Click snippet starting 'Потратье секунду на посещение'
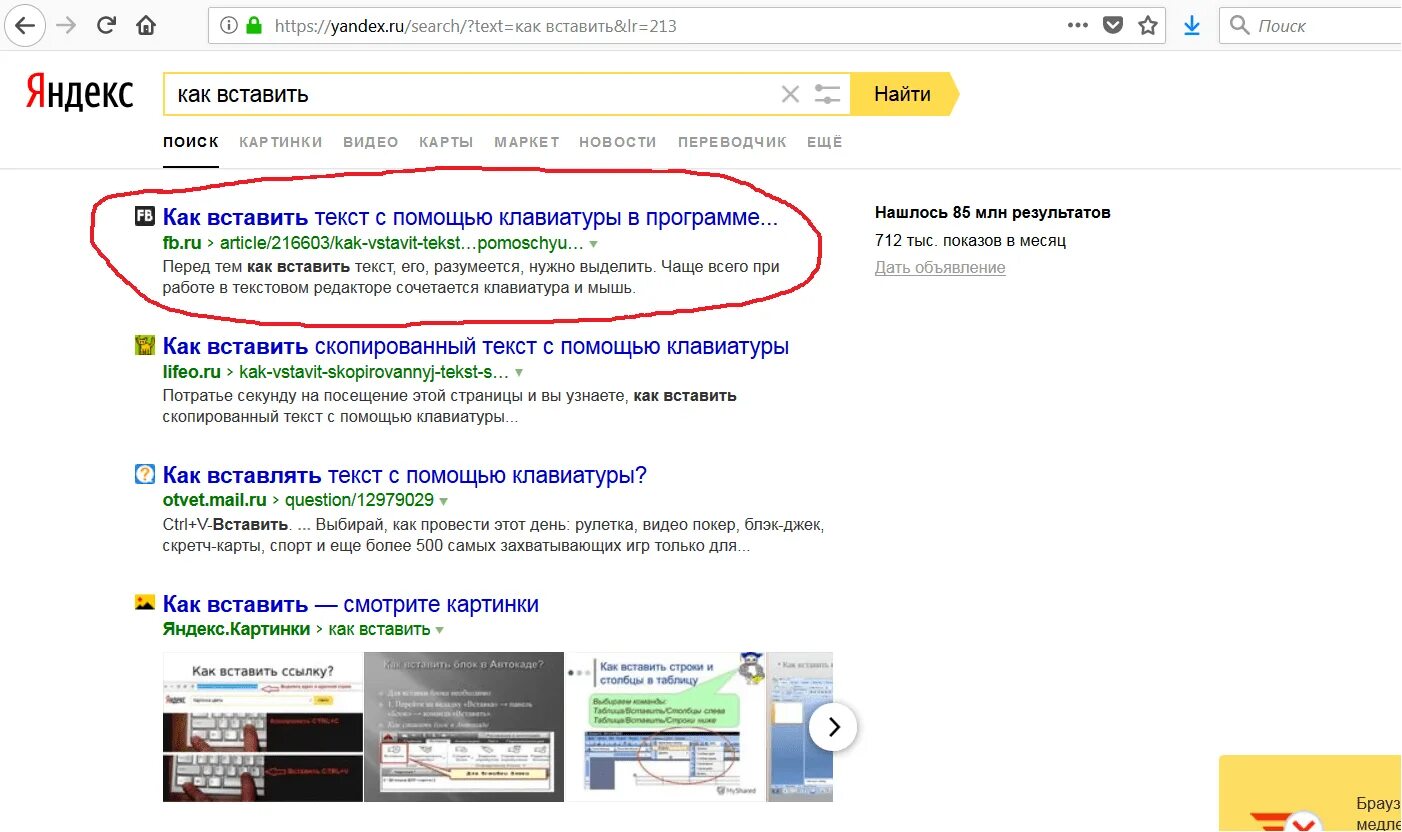Screen dimensions: 1402x832 coord(450,405)
